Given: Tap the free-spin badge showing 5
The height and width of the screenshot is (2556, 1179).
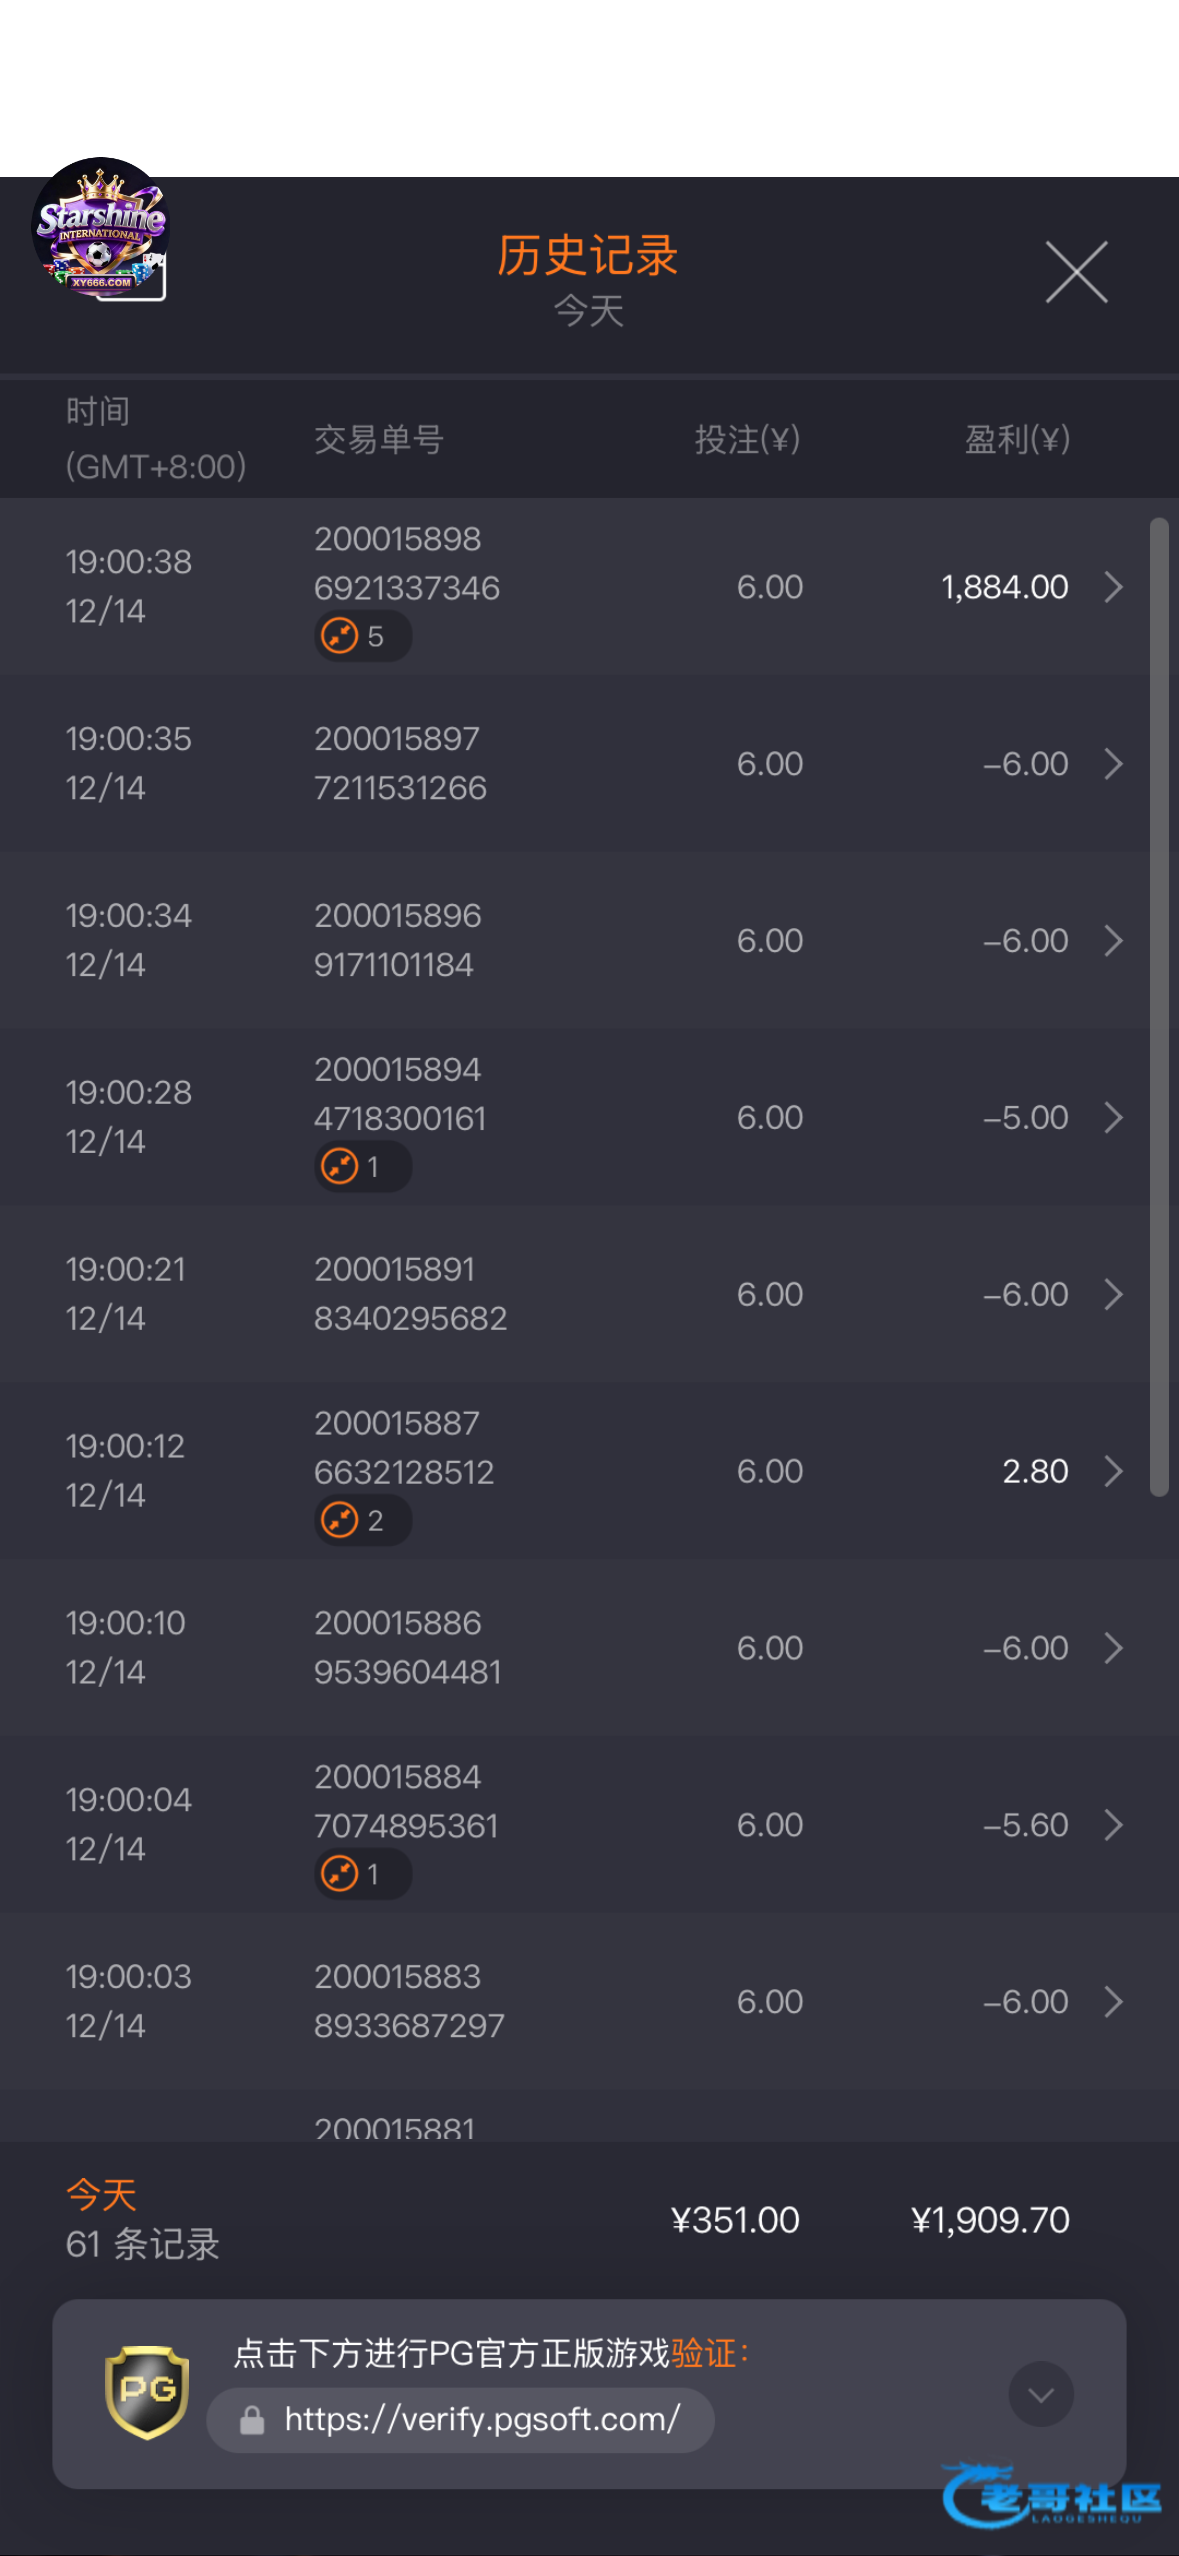Looking at the screenshot, I should point(362,637).
